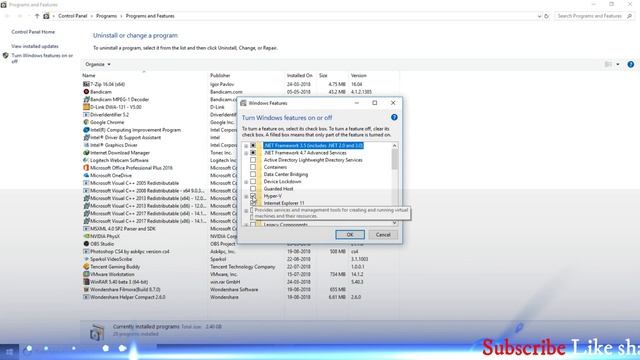Viewport: 640px width, 360px height.
Task: Click the Intel Computing Improvement Program icon
Action: click(86, 130)
